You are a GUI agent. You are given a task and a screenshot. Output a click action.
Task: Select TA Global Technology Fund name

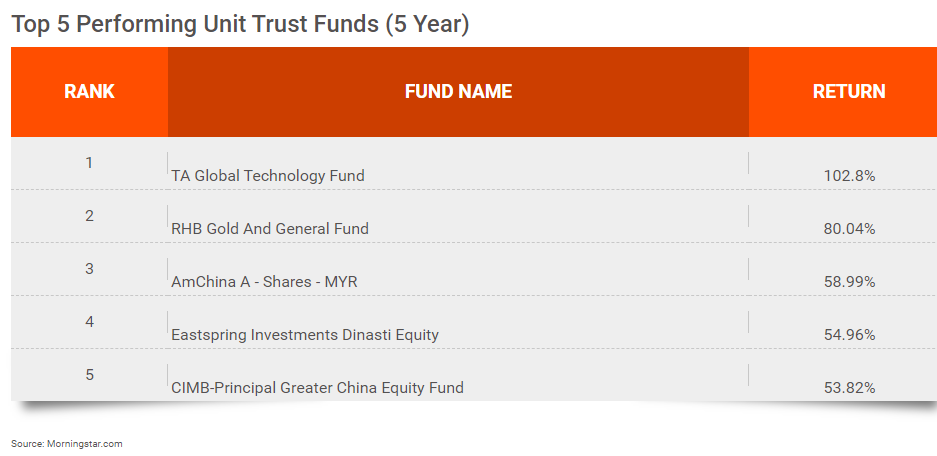pyautogui.click(x=268, y=176)
